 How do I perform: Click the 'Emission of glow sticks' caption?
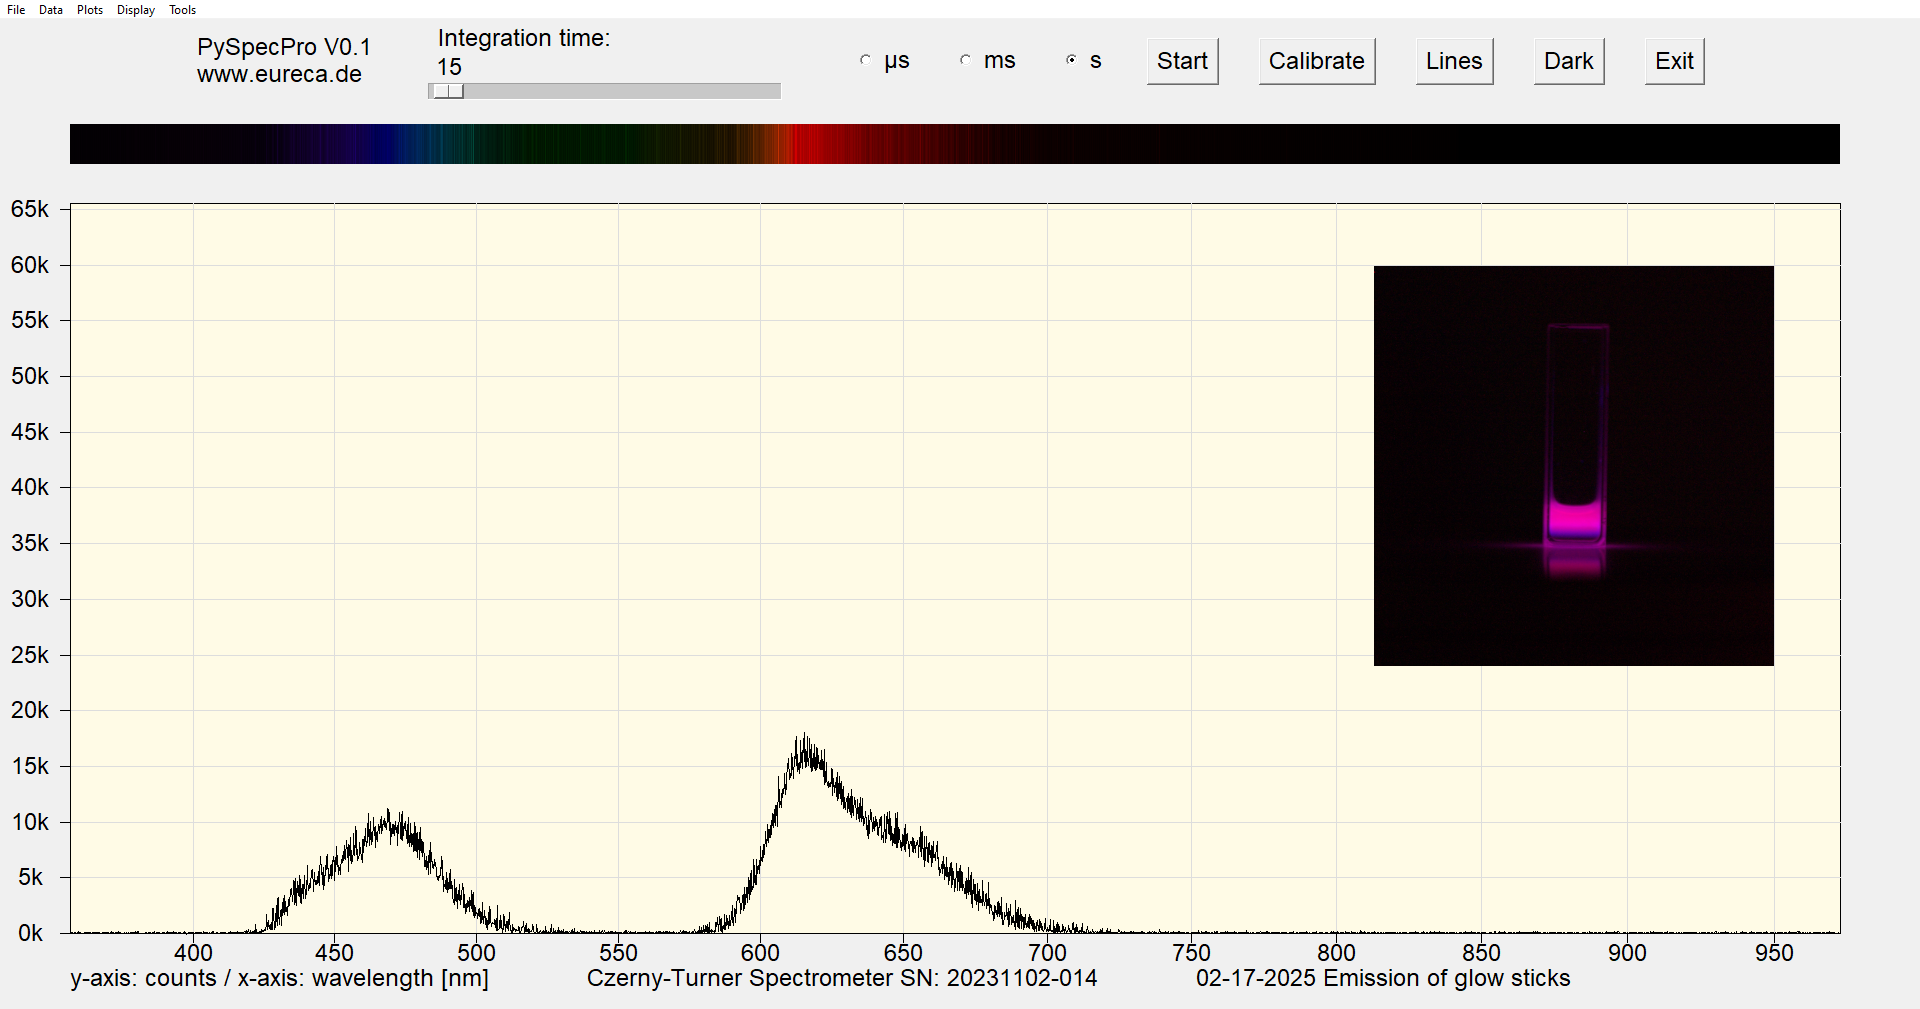1446,978
